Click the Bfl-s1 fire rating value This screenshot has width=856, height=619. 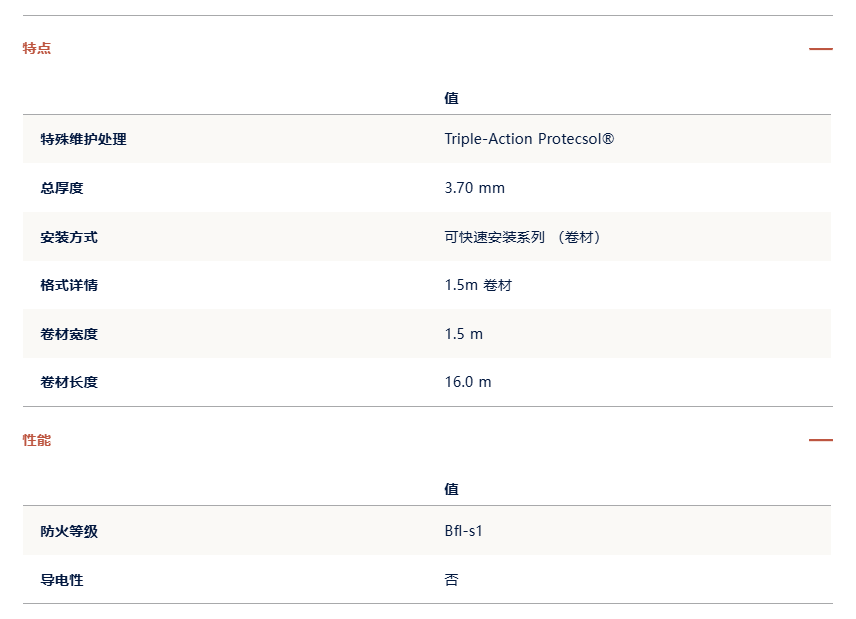463,531
